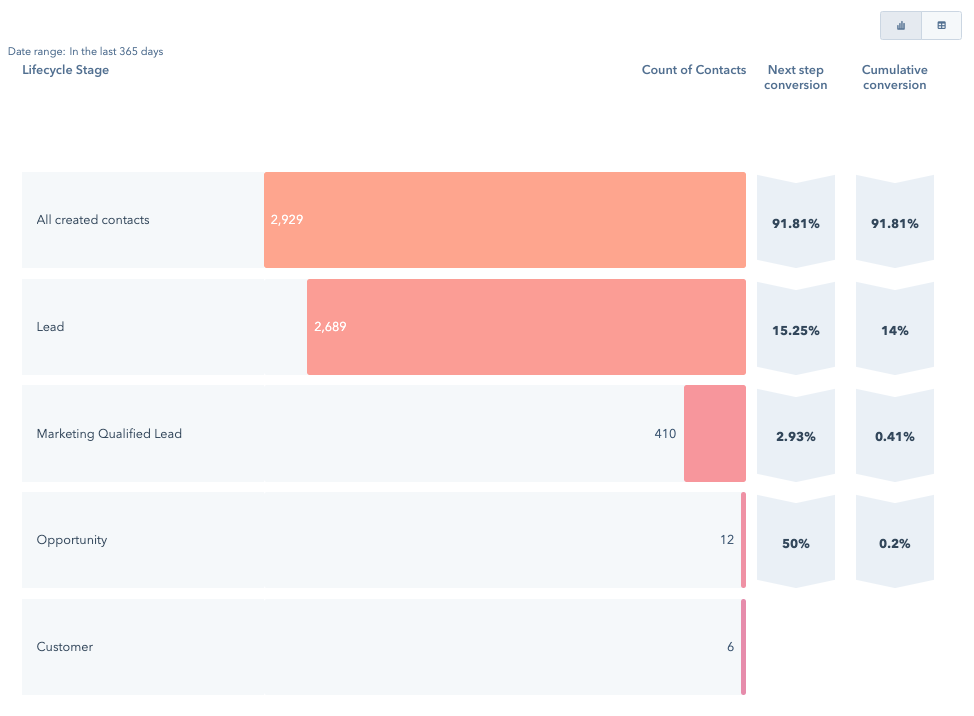The image size is (974, 716).
Task: Switch to chart view icon
Action: [x=901, y=25]
